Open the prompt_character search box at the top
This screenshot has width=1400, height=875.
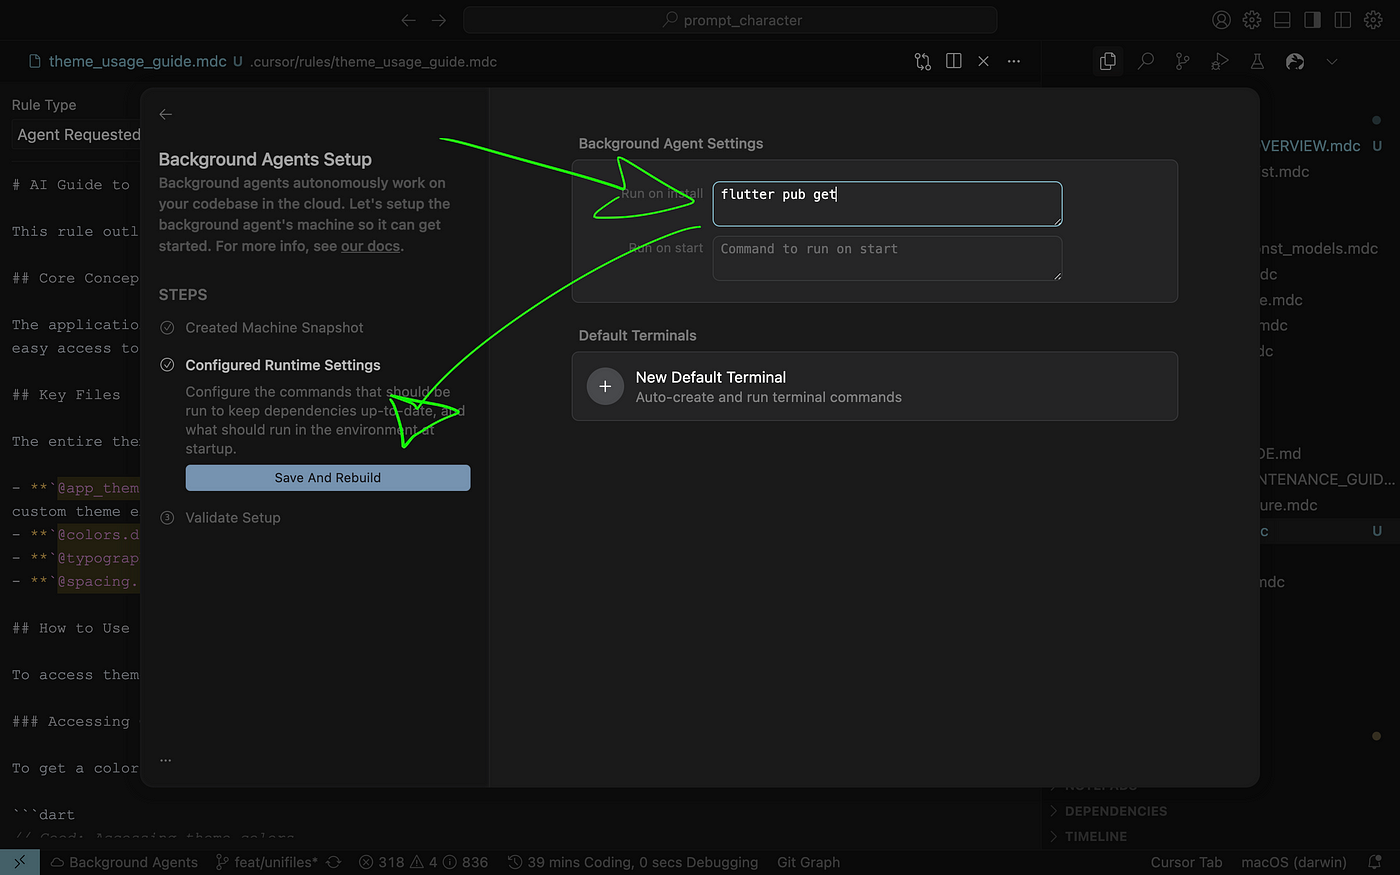(x=729, y=19)
